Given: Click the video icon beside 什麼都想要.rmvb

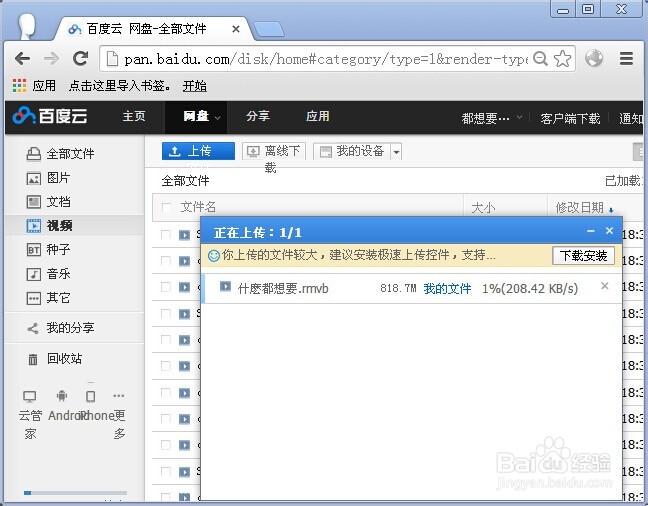Looking at the screenshot, I should click(225, 286).
